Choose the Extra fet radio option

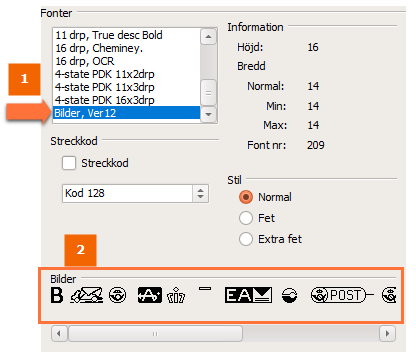[x=246, y=239]
